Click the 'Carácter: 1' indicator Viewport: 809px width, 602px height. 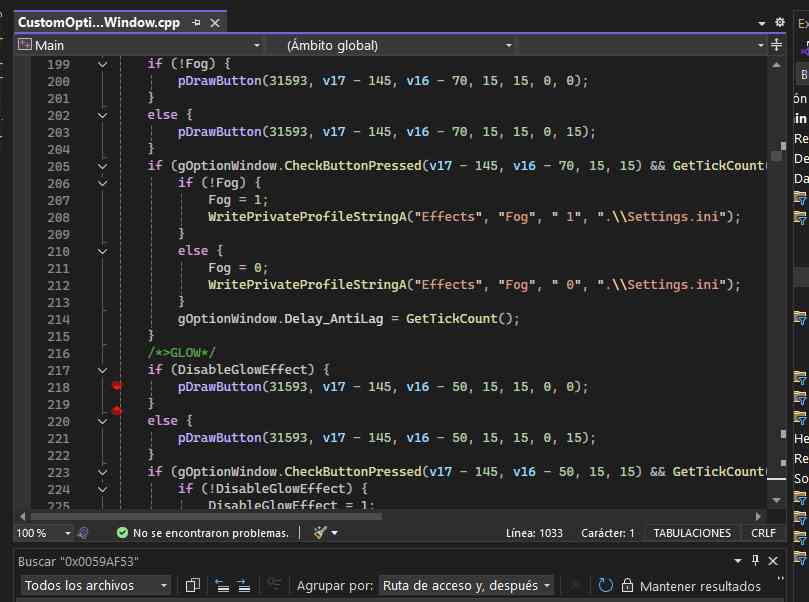click(x=607, y=533)
